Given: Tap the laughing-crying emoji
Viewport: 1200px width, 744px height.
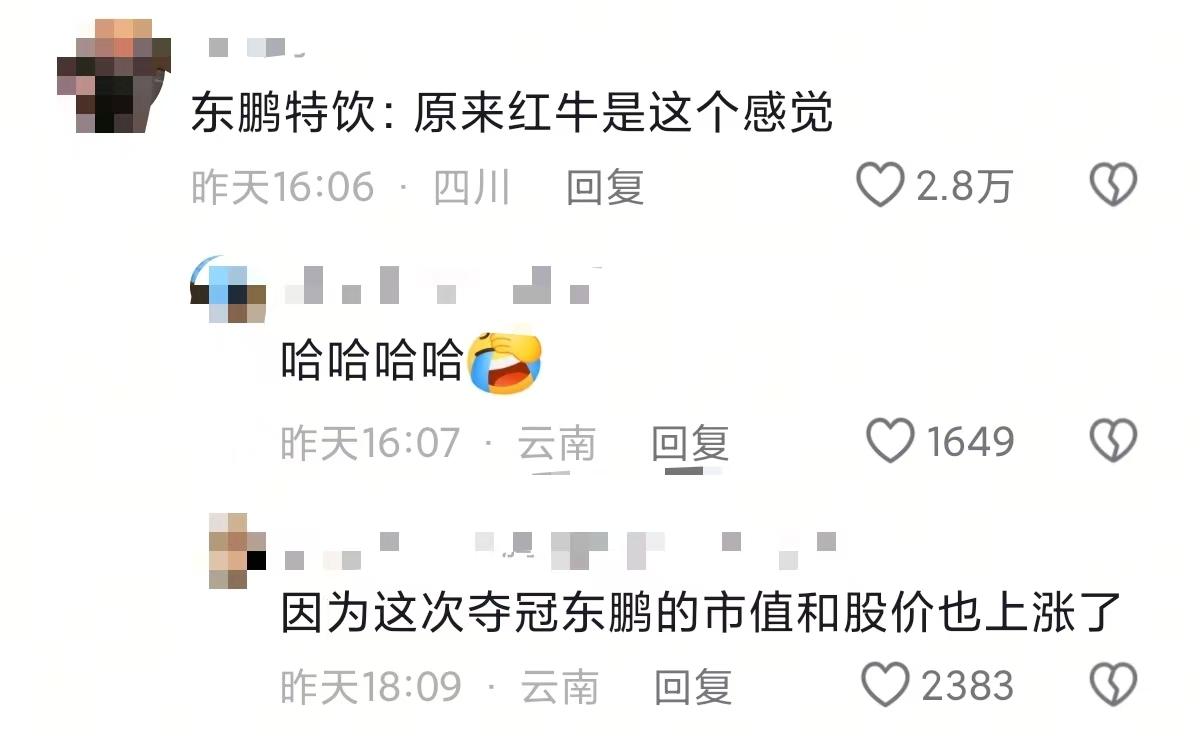Looking at the screenshot, I should (505, 362).
